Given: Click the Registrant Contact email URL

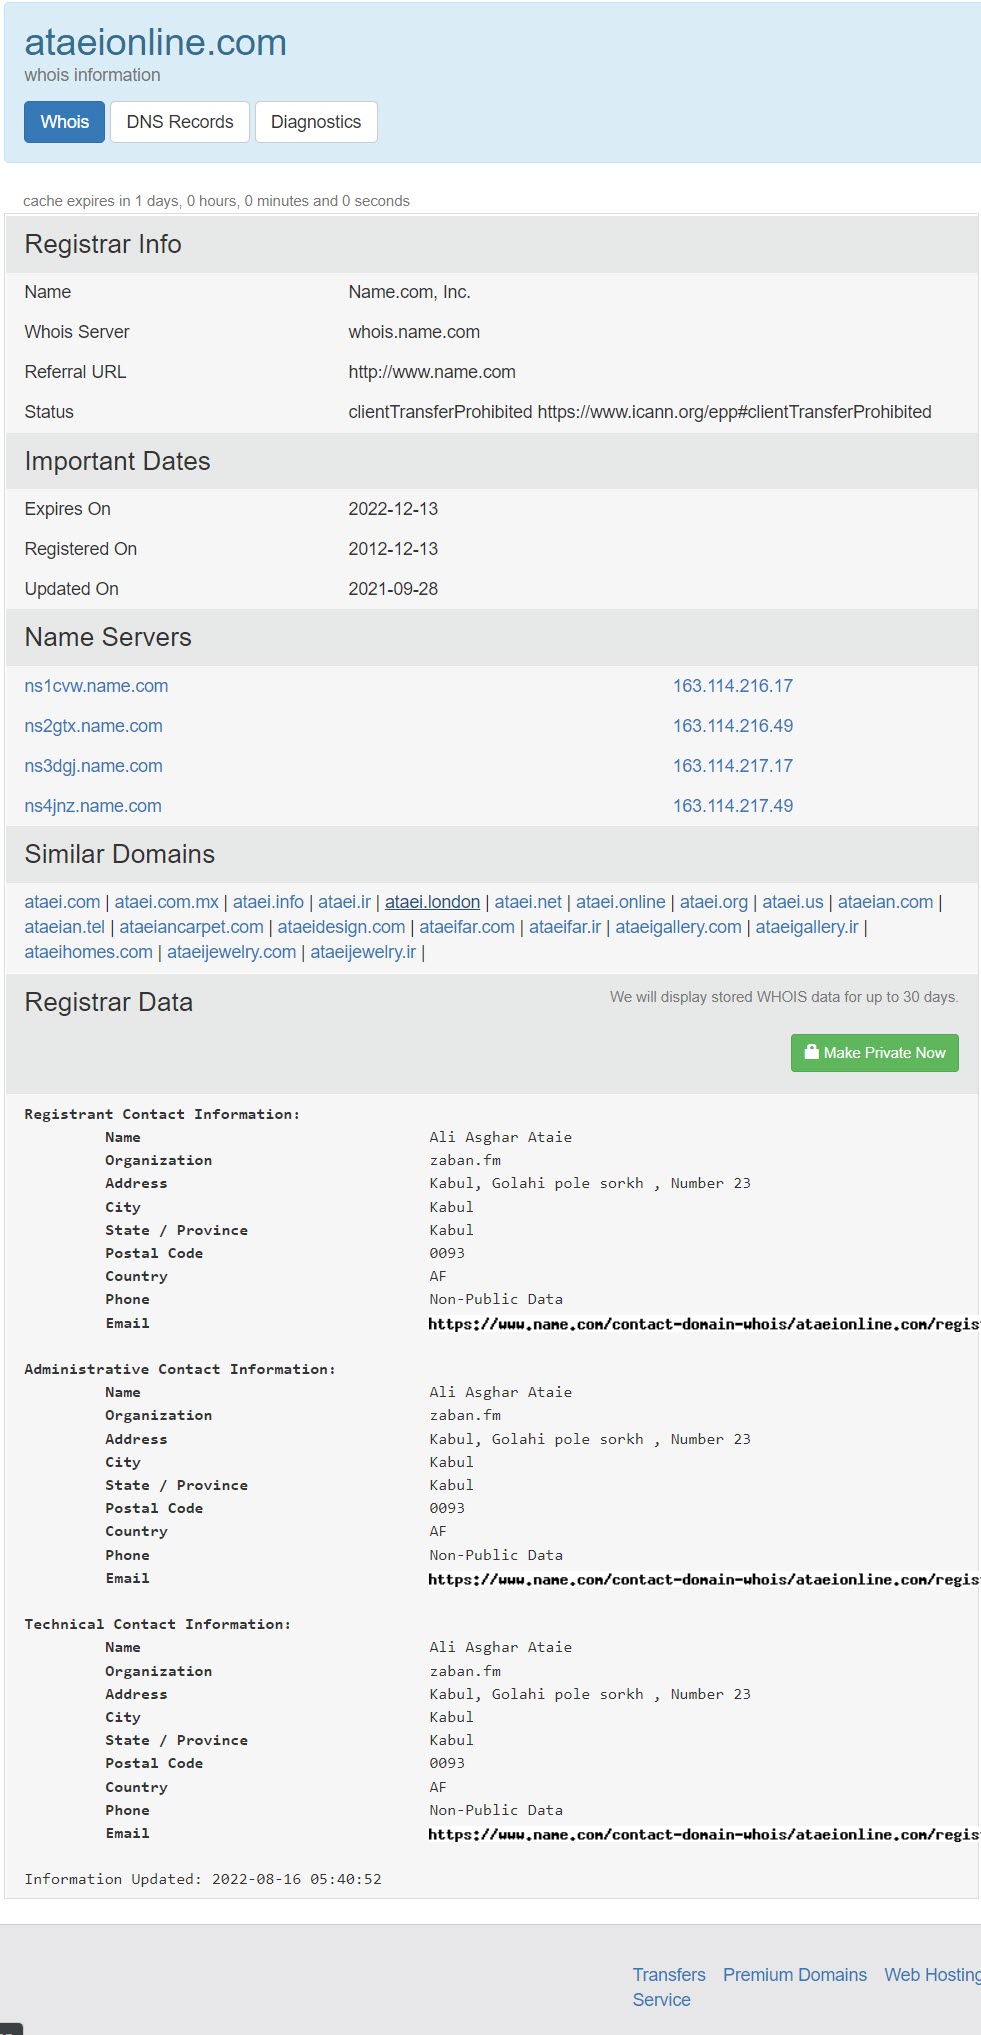Looking at the screenshot, I should [704, 1324].
